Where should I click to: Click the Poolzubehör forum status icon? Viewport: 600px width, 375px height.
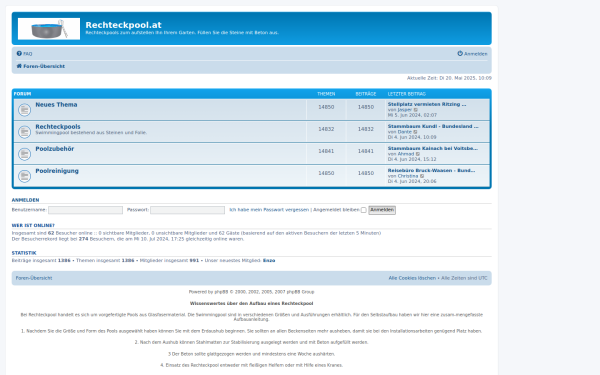pos(24,154)
